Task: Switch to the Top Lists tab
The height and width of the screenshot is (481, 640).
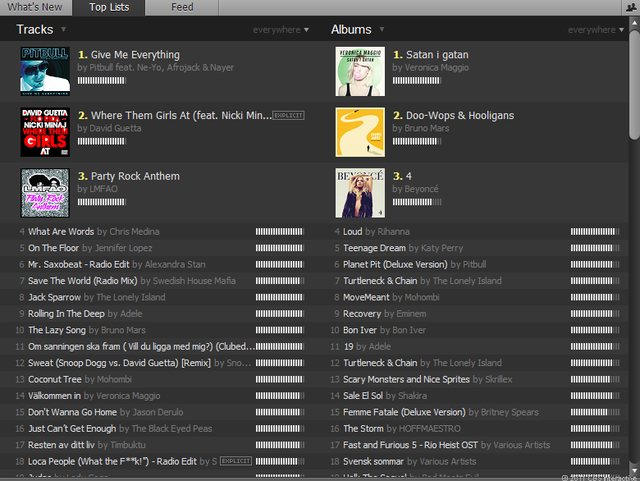Action: pyautogui.click(x=109, y=7)
